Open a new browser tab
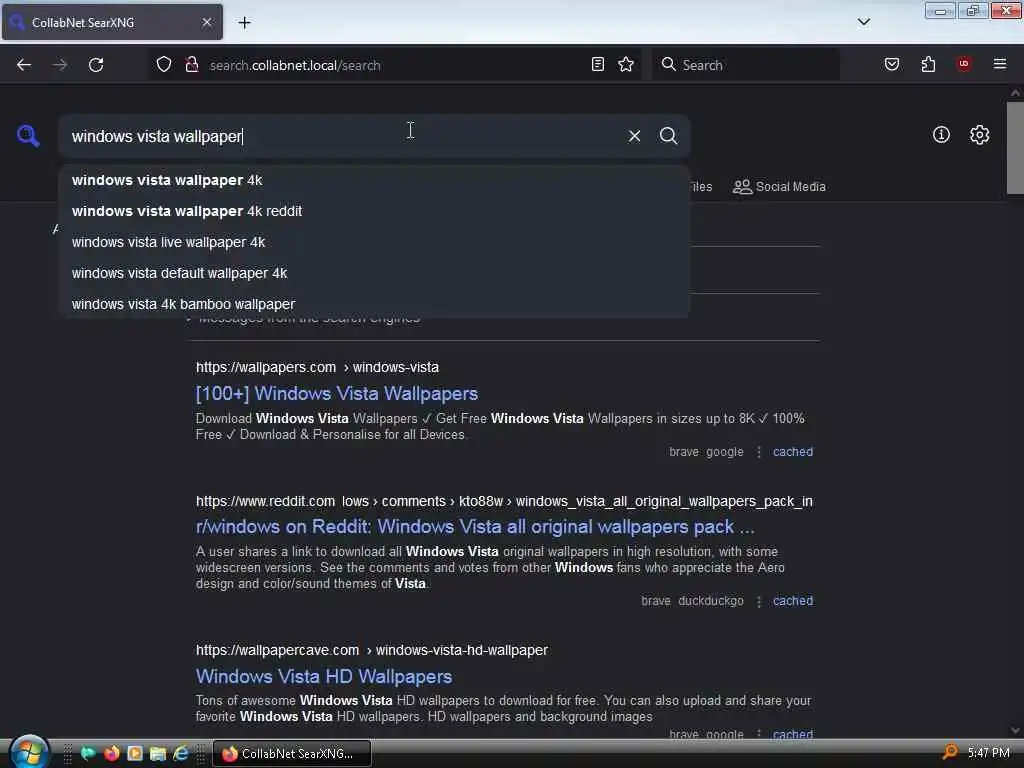Viewport: 1024px width, 768px height. [x=244, y=23]
